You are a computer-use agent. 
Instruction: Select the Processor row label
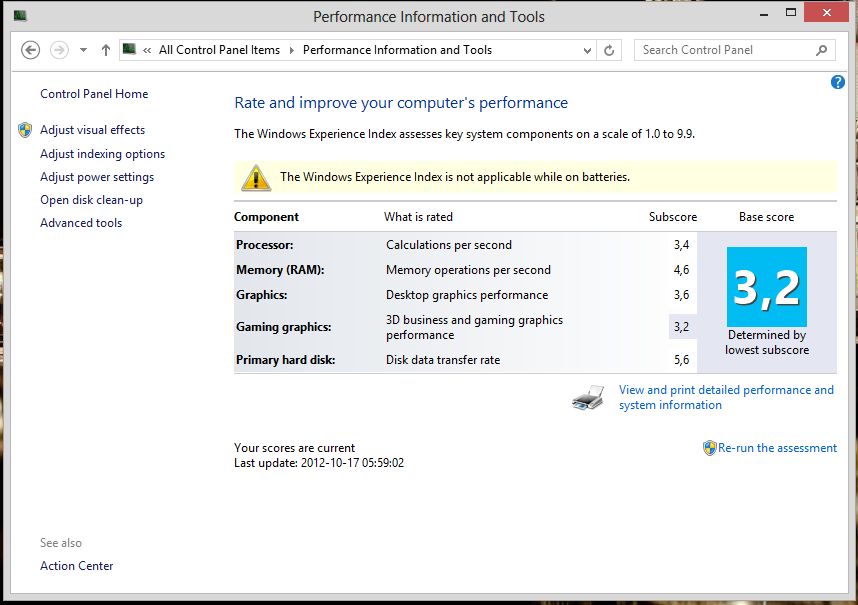pyautogui.click(x=265, y=245)
